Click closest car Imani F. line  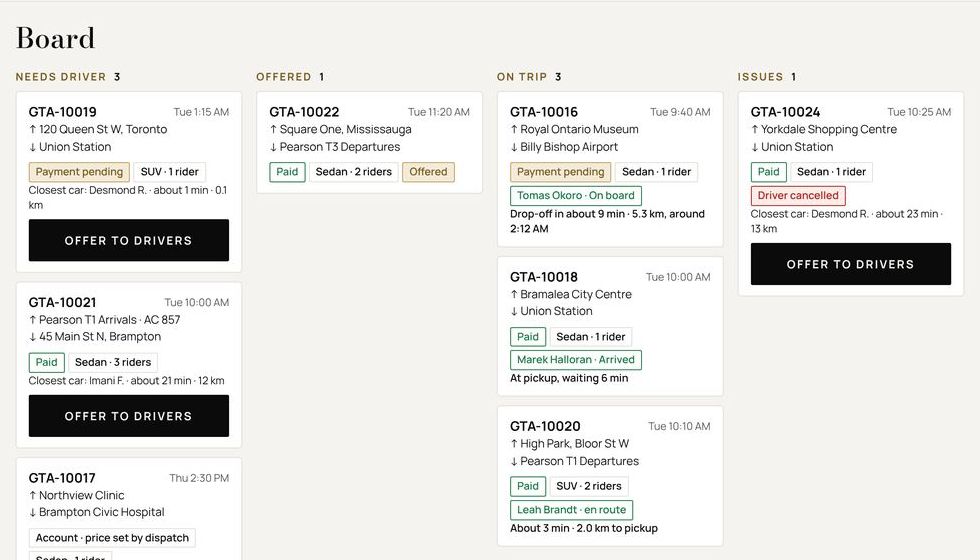pos(126,381)
